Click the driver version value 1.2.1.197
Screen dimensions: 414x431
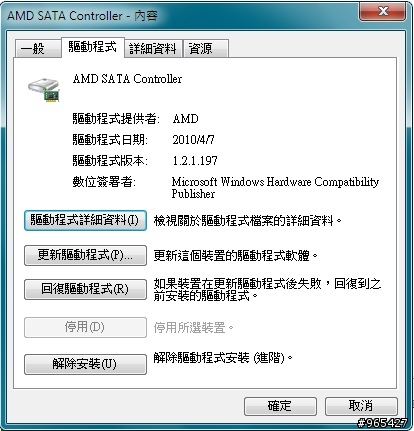pyautogui.click(x=195, y=161)
